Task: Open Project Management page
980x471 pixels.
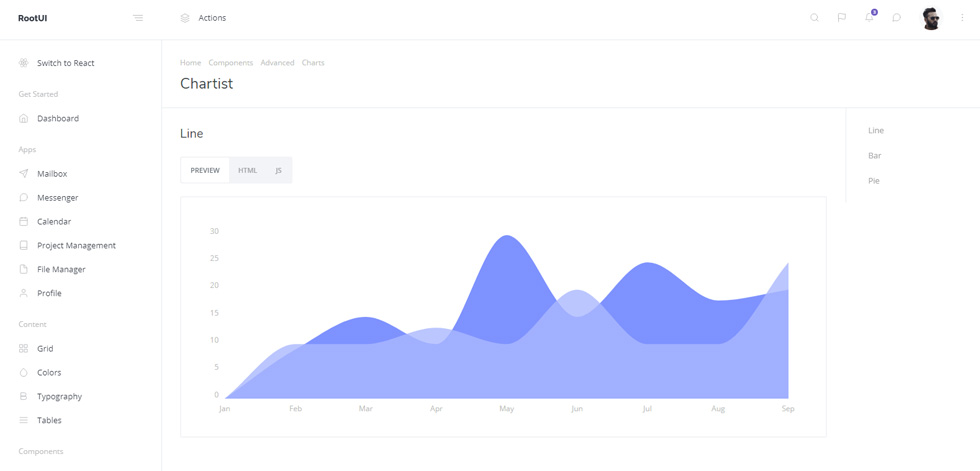Action: coord(76,245)
